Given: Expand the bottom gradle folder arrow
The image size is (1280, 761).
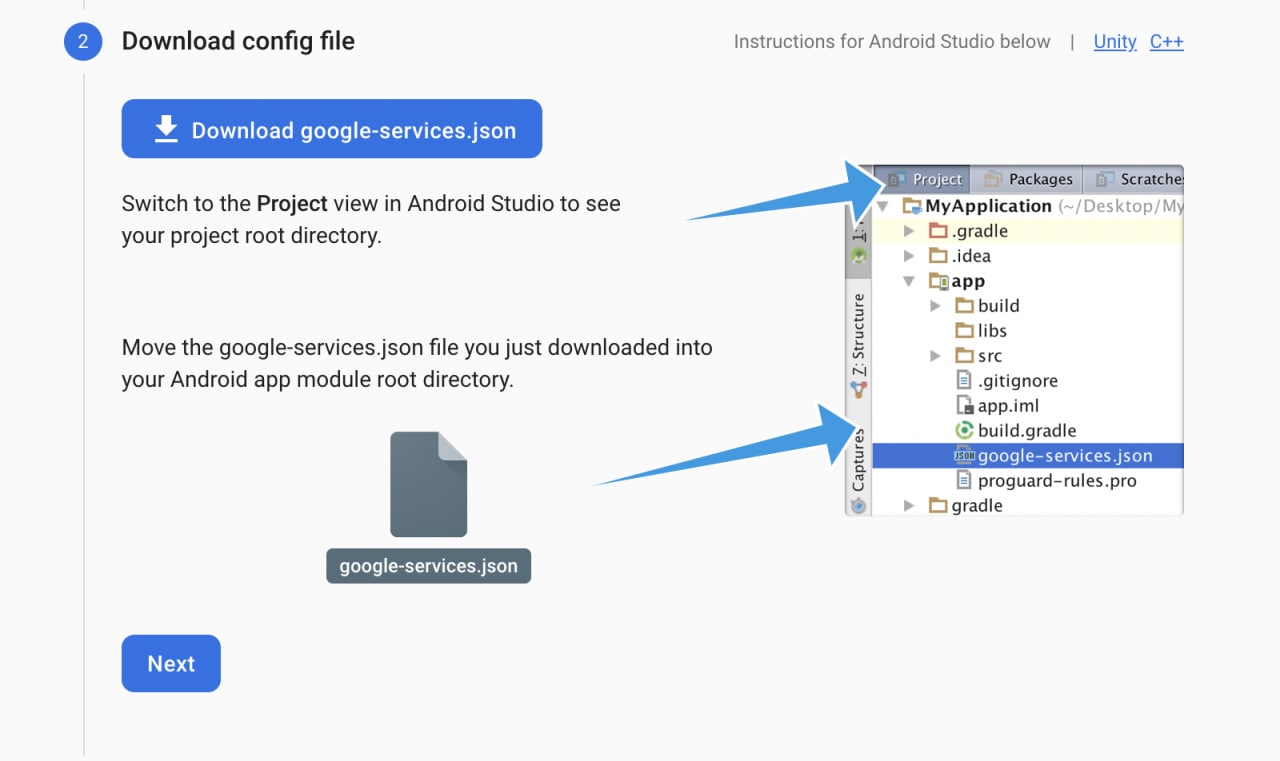Looking at the screenshot, I should point(909,506).
